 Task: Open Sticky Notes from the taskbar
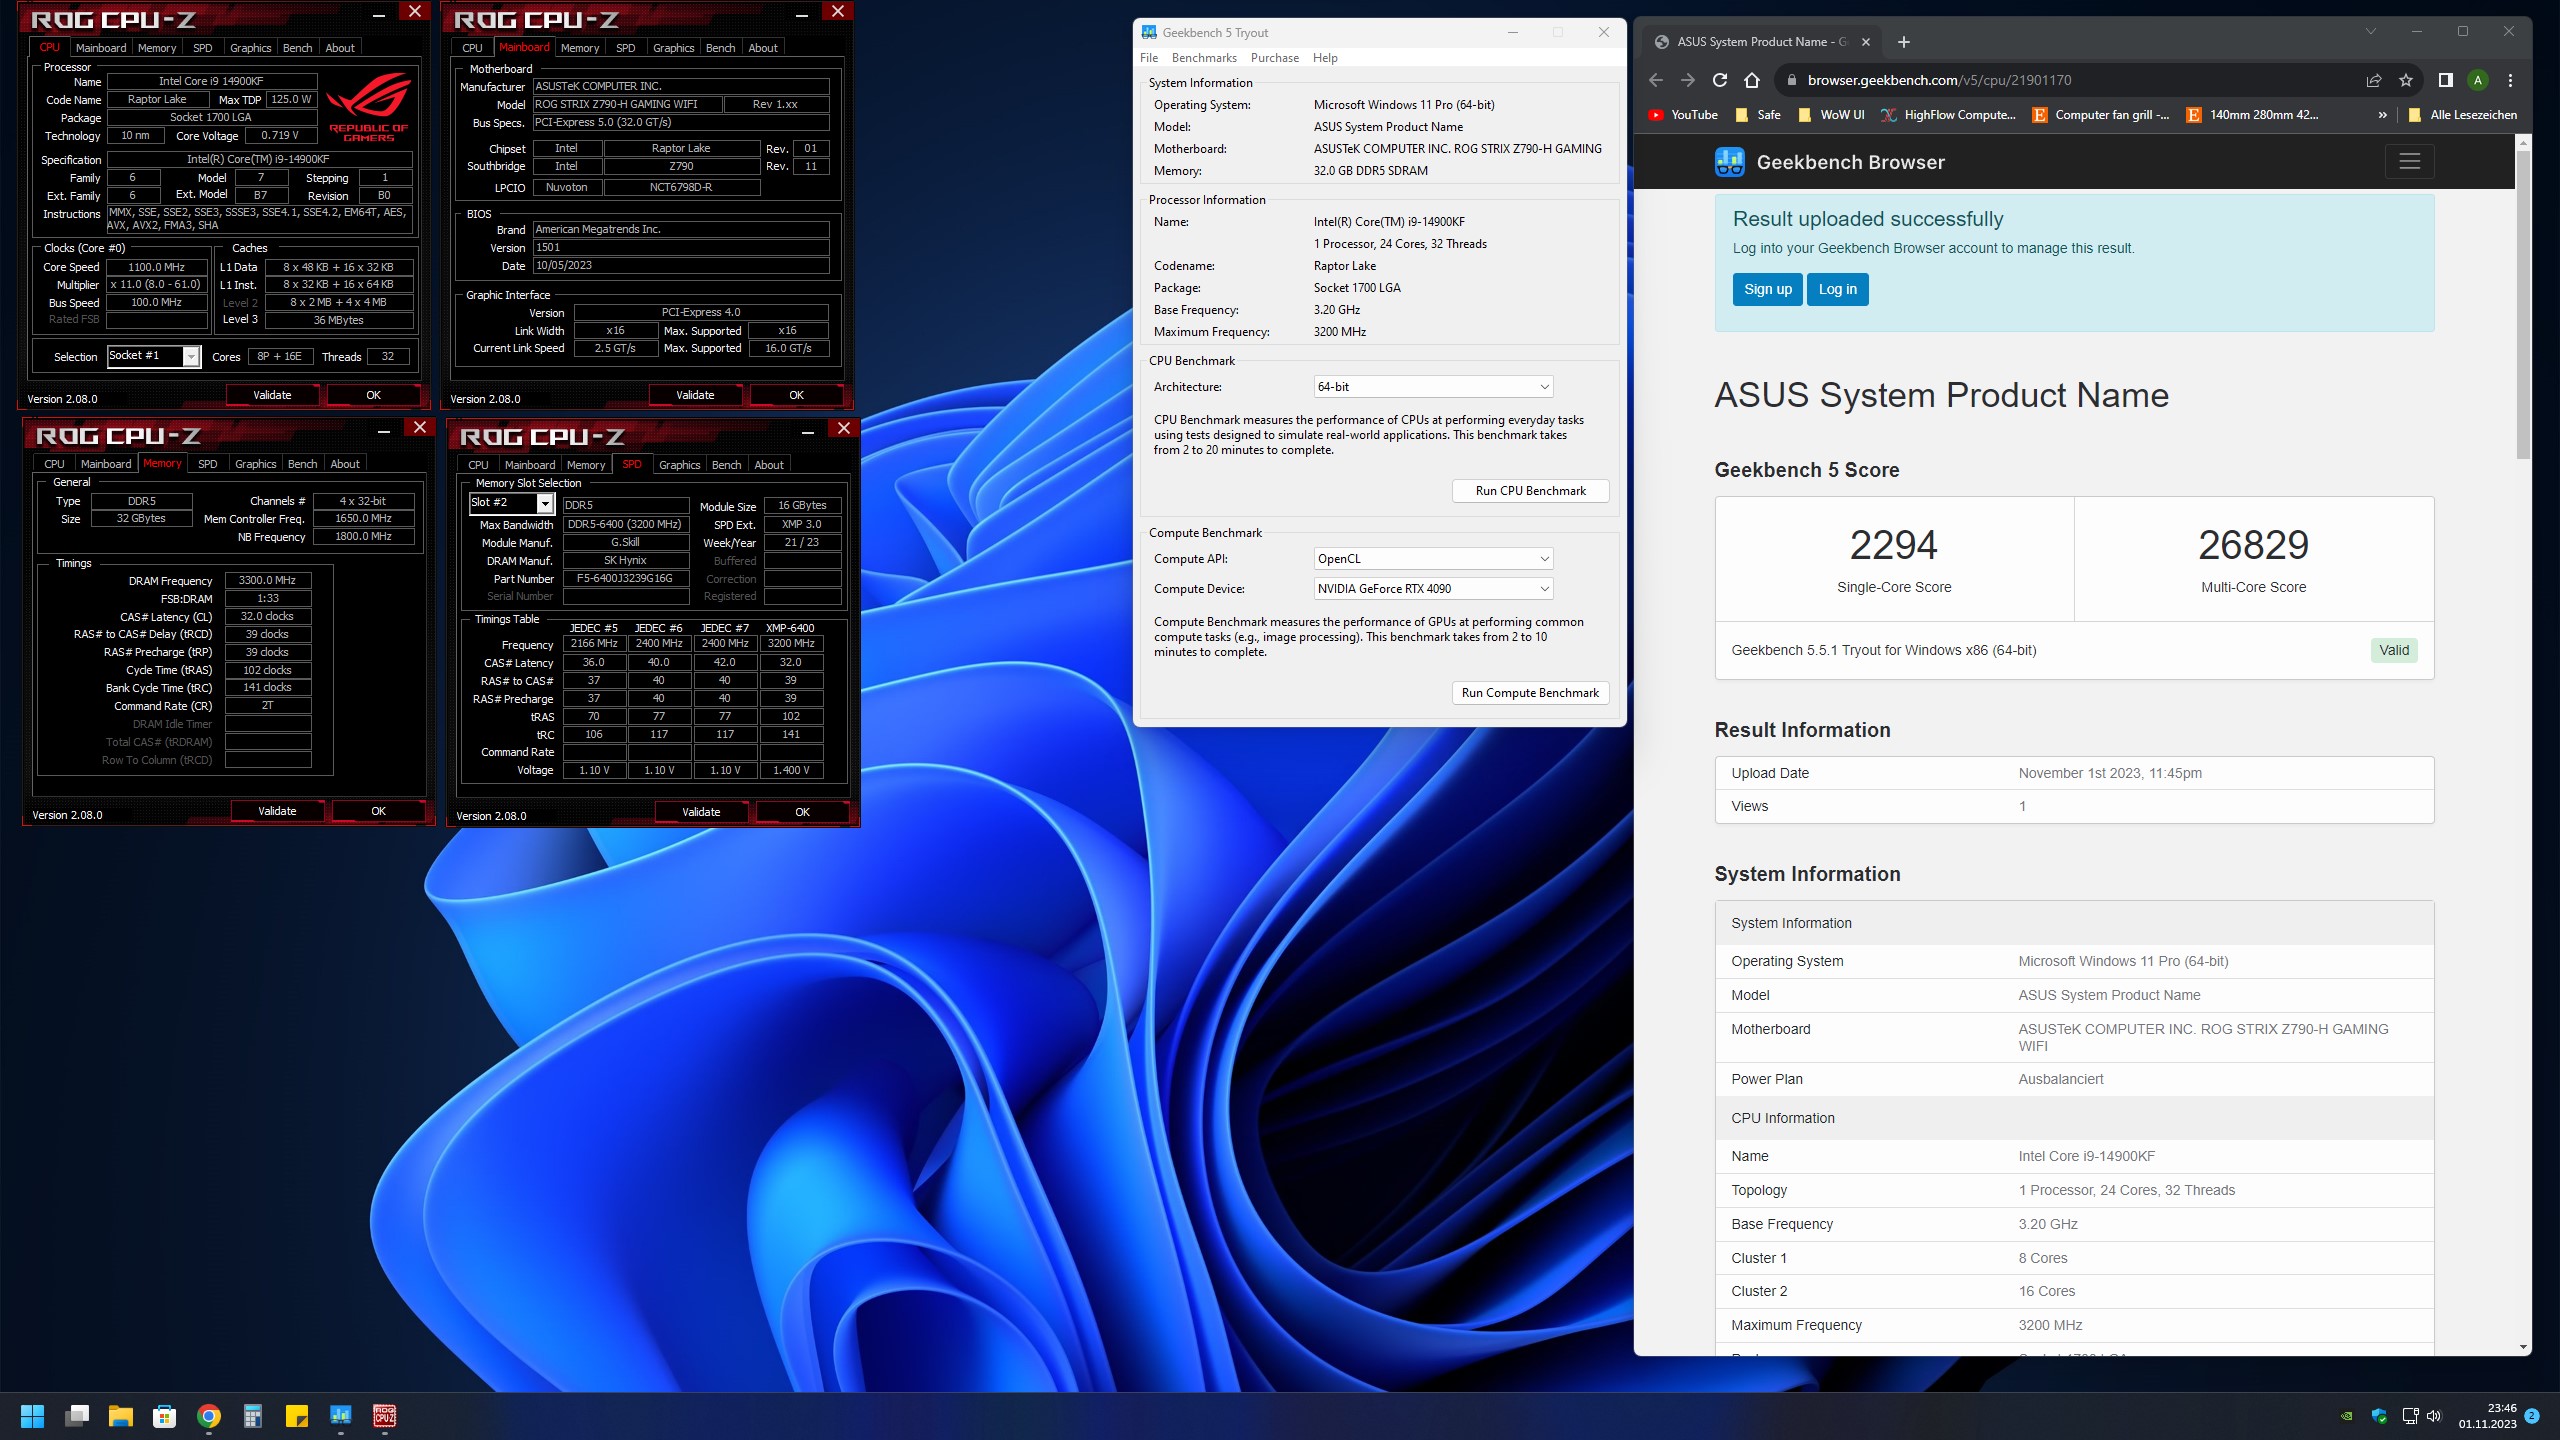(297, 1416)
